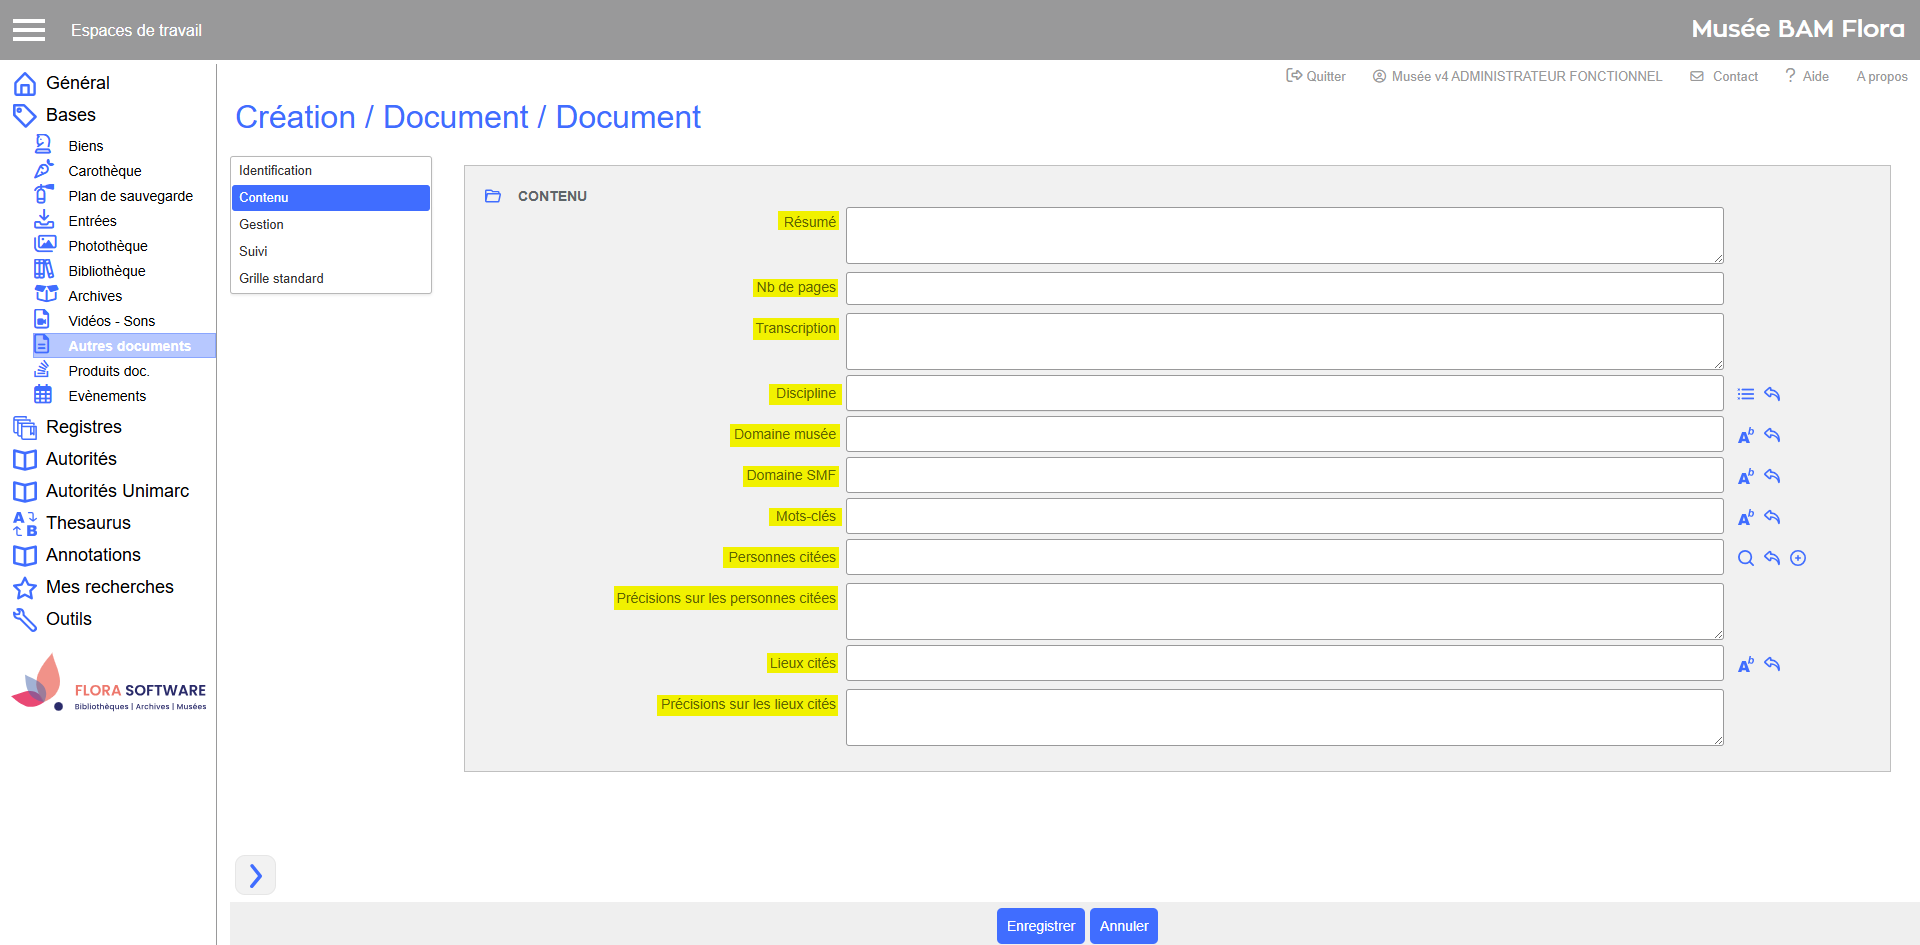Click into the Résumé text area
This screenshot has height=945, width=1920.
coord(1284,236)
